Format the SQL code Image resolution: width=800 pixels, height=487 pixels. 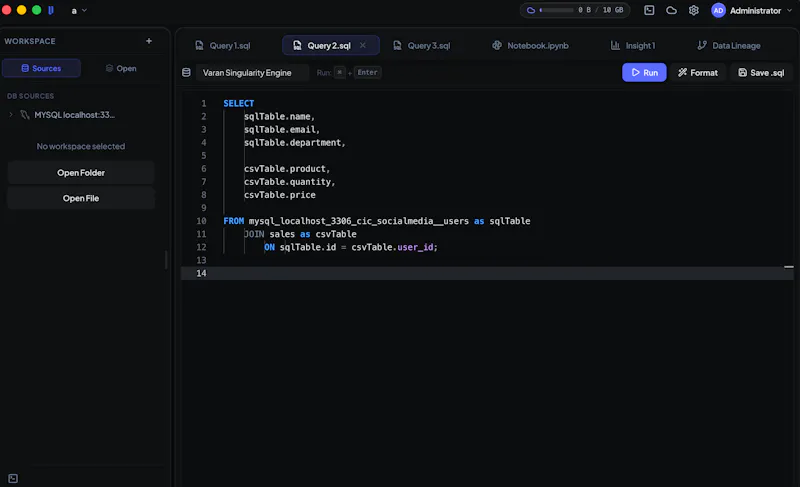coord(697,72)
